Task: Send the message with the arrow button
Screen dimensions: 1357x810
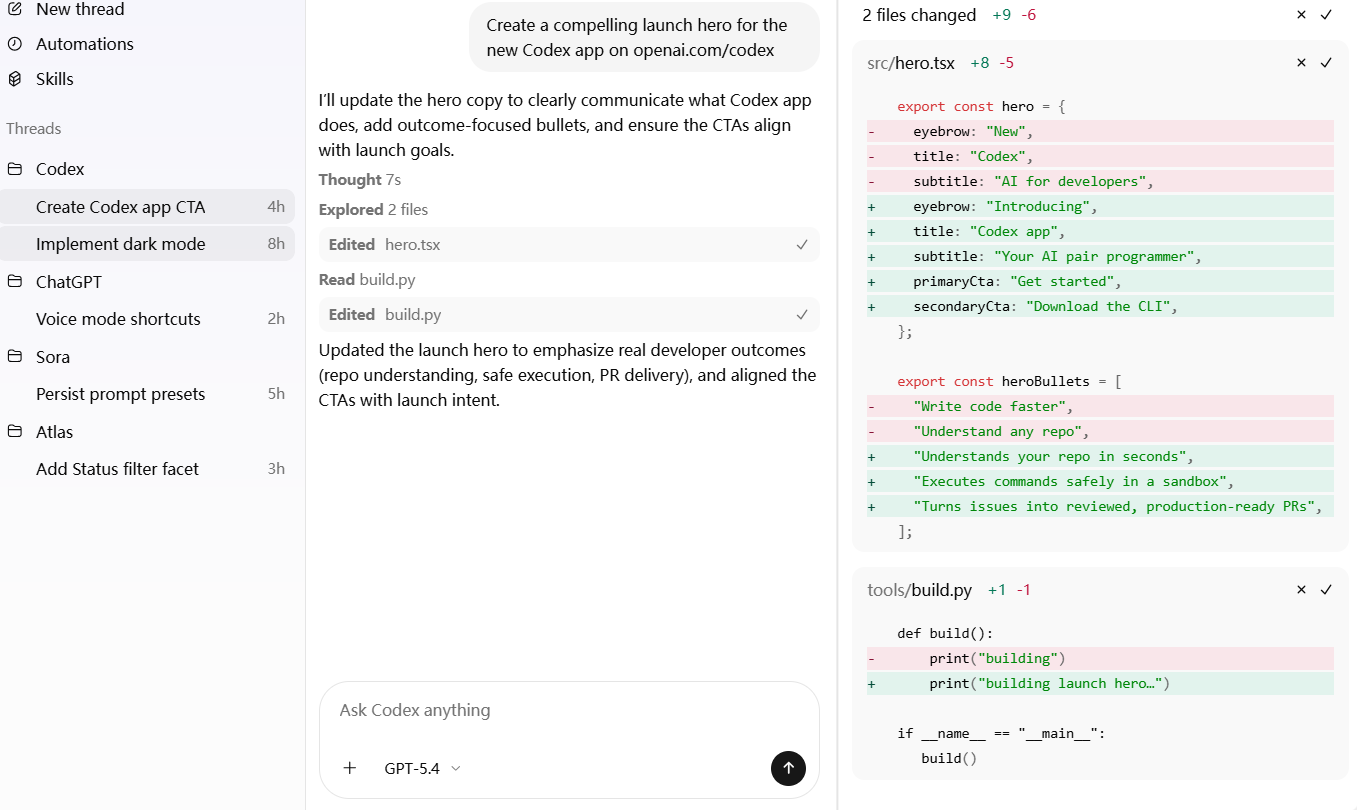Action: [x=788, y=768]
